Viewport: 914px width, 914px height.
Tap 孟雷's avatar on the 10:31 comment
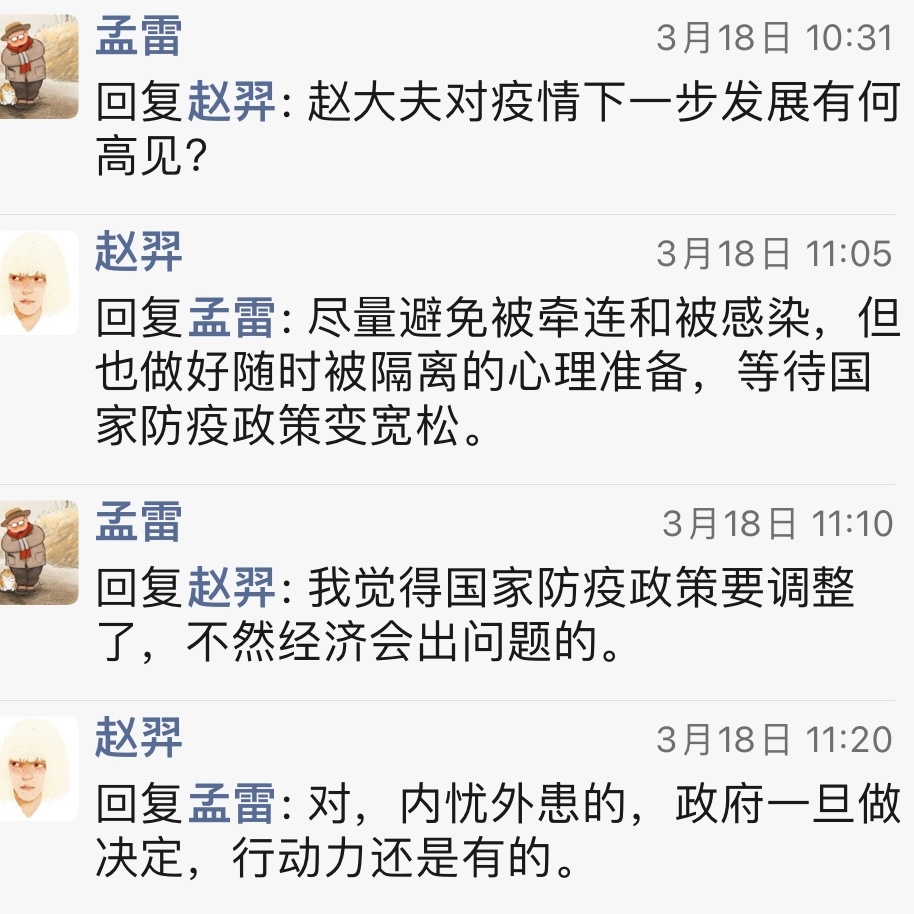point(38,67)
